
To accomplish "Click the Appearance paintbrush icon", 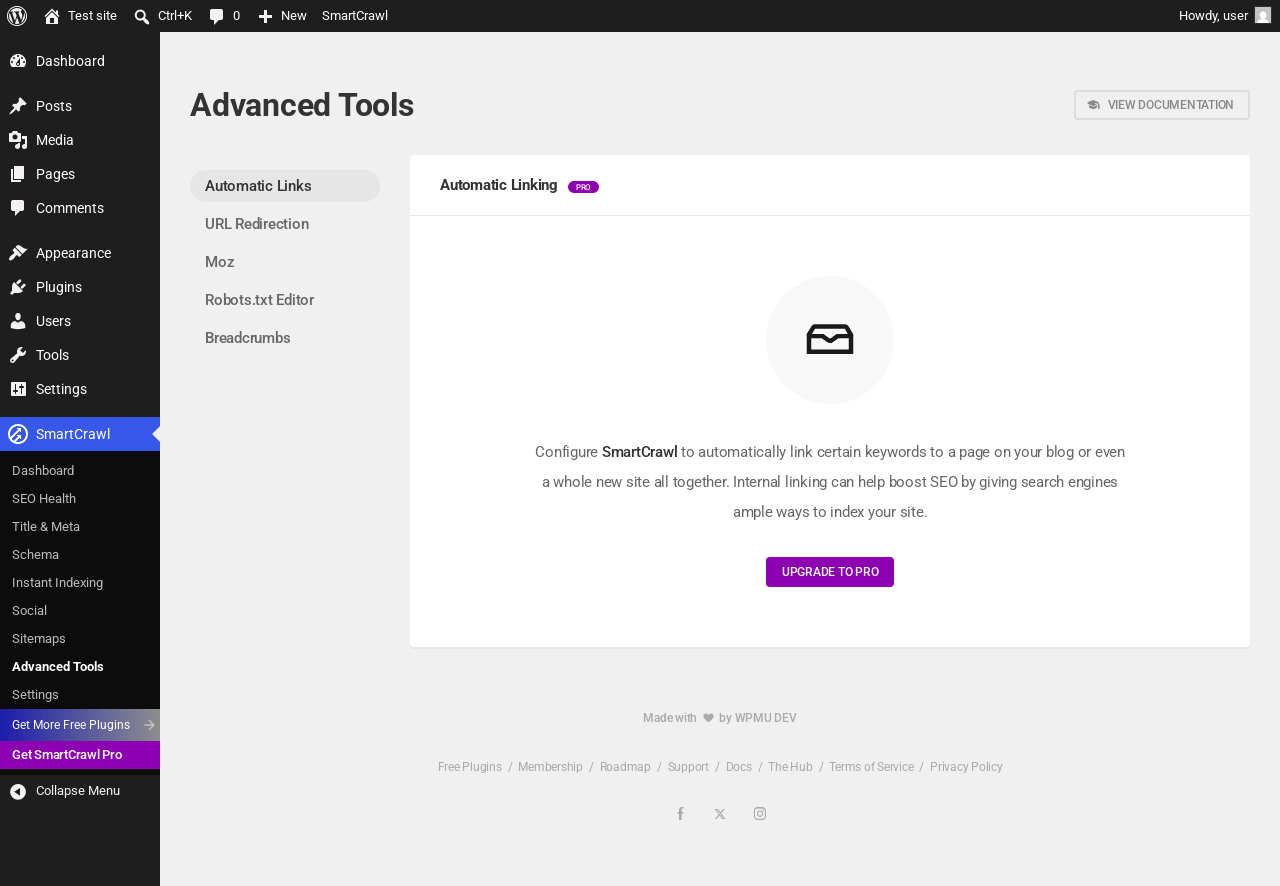I will pyautogui.click(x=18, y=253).
